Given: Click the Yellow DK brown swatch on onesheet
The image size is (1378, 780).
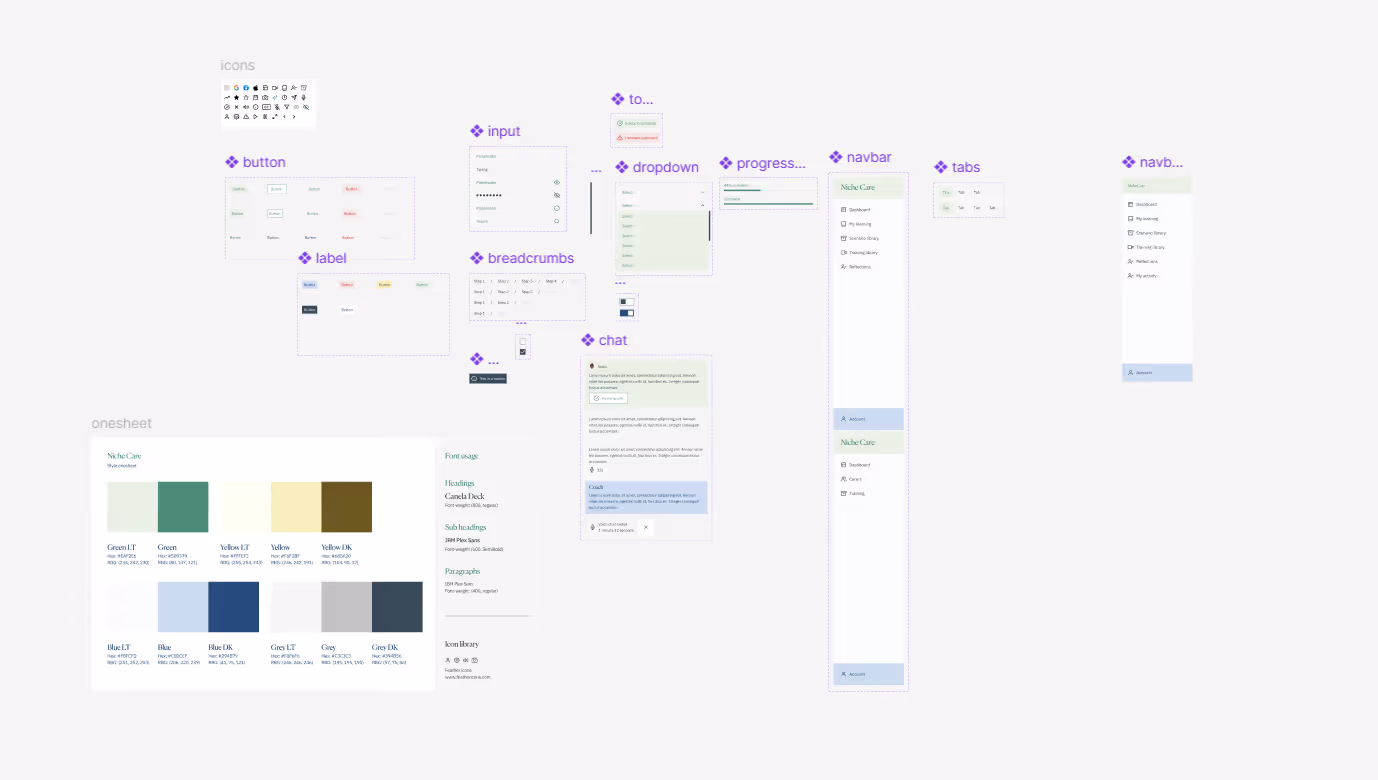Looking at the screenshot, I should (346, 507).
